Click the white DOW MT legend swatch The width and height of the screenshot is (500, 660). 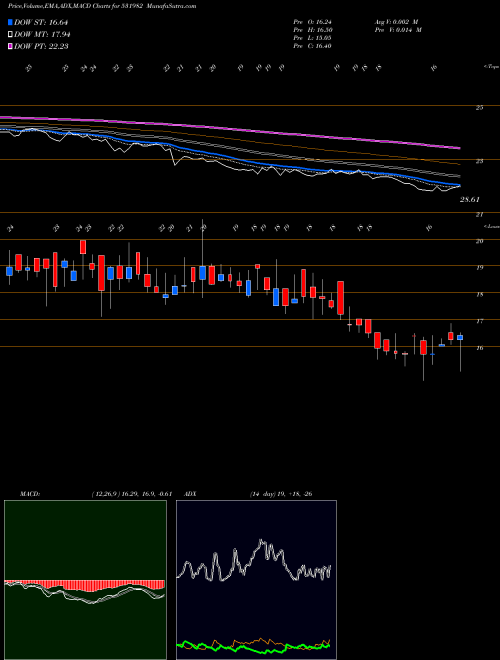pos(11,35)
